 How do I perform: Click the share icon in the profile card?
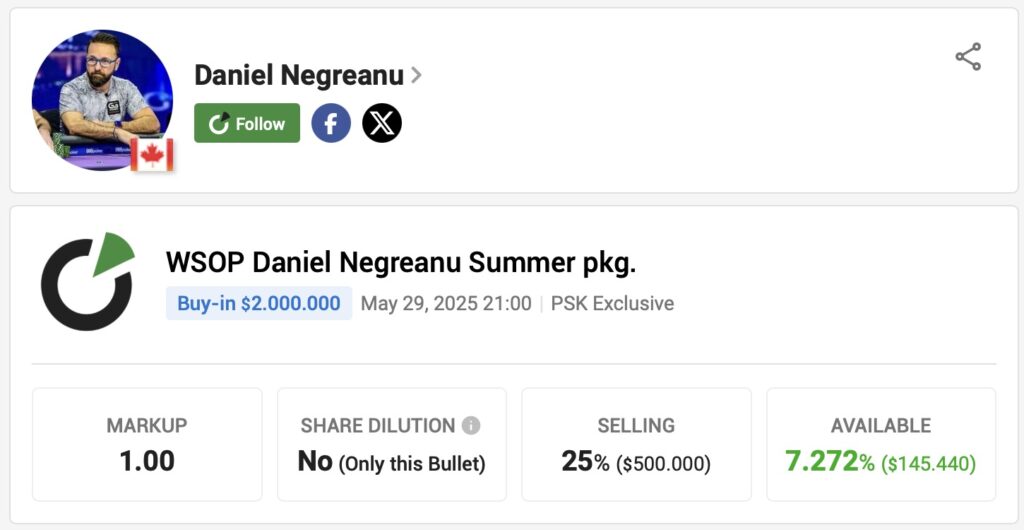point(968,57)
